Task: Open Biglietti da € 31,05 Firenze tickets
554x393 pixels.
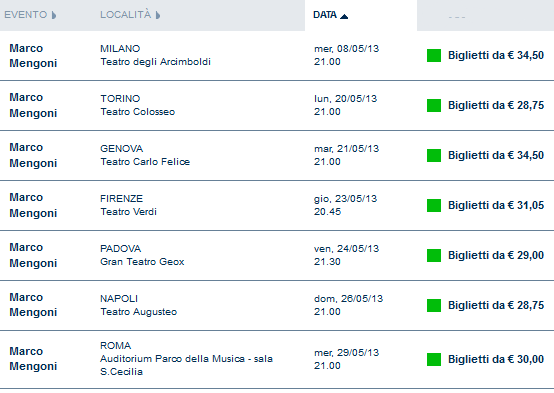Action: pyautogui.click(x=496, y=205)
